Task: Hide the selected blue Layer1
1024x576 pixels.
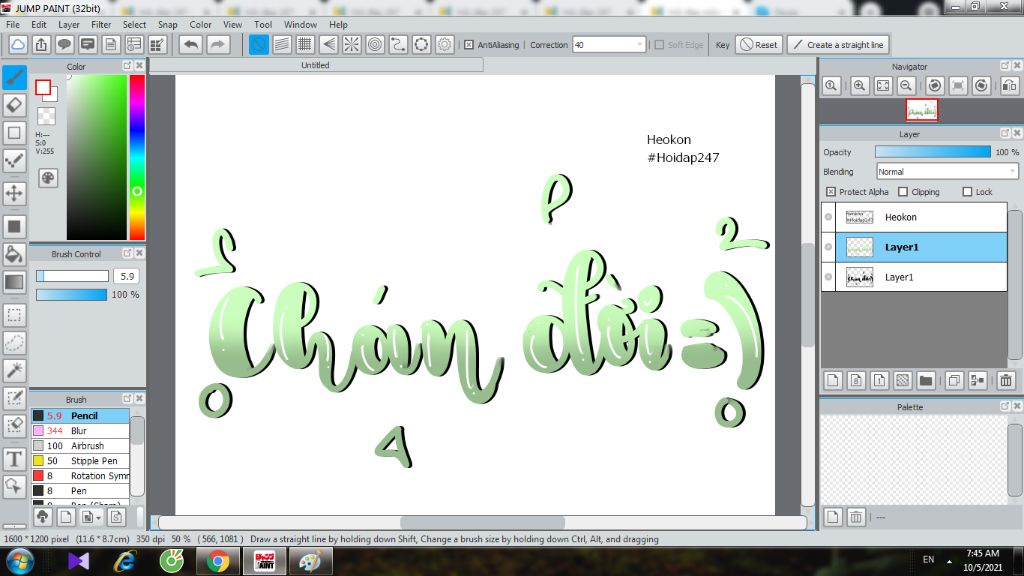Action: click(828, 247)
